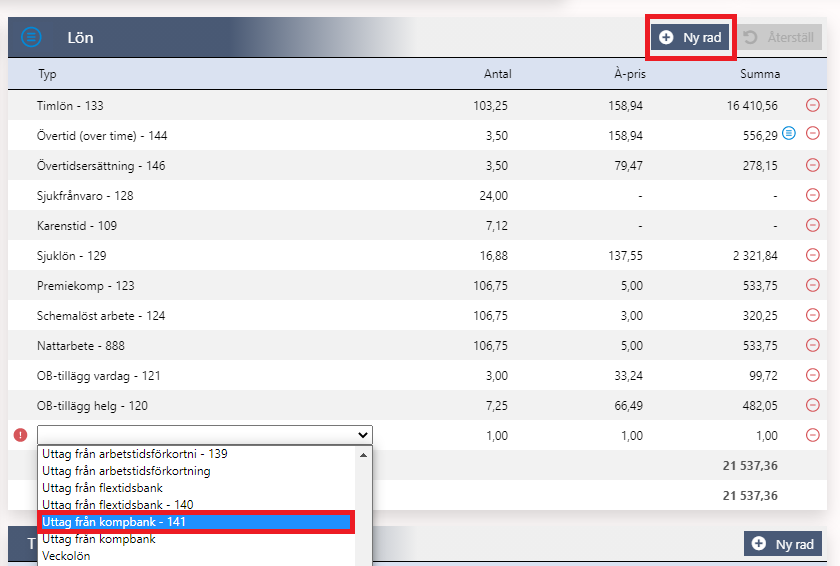The width and height of the screenshot is (840, 566).
Task: Click the Typ column header
Action: [47, 74]
